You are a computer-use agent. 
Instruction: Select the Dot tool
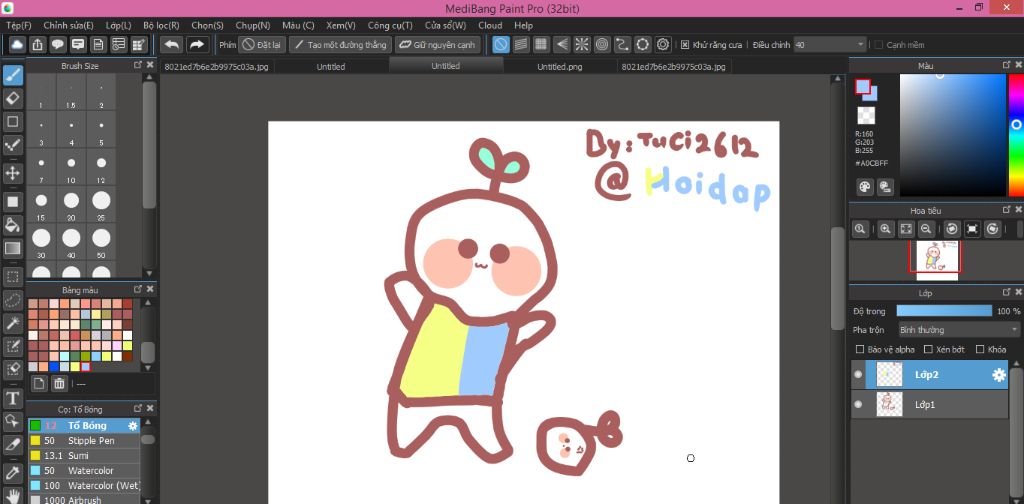coord(12,144)
